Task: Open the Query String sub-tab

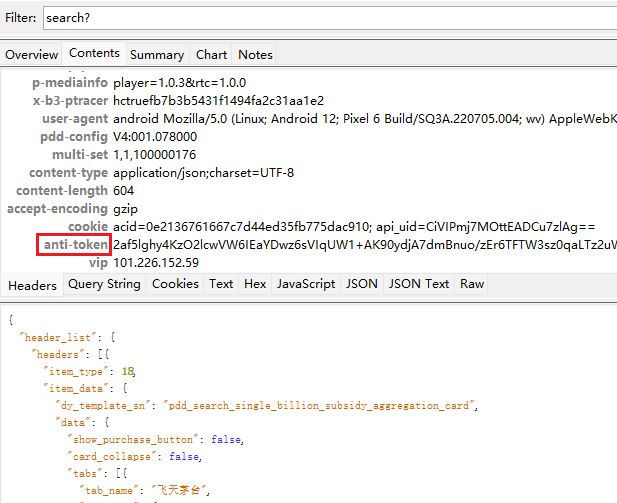Action: [104, 284]
